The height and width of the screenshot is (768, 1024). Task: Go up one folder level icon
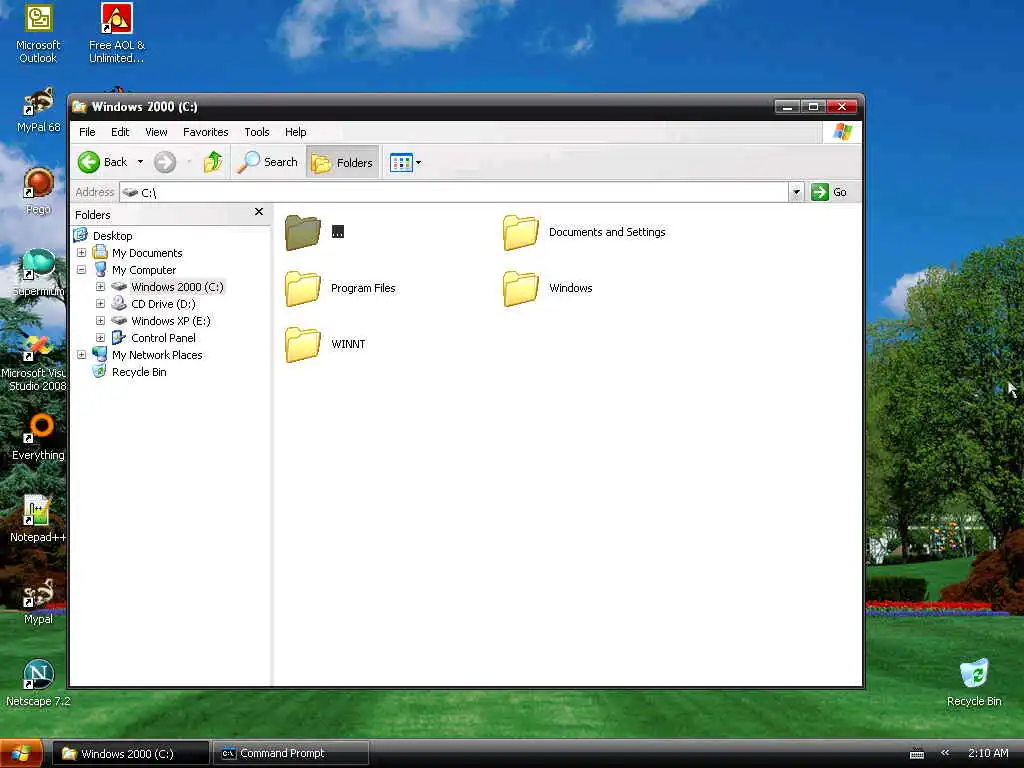pos(213,162)
